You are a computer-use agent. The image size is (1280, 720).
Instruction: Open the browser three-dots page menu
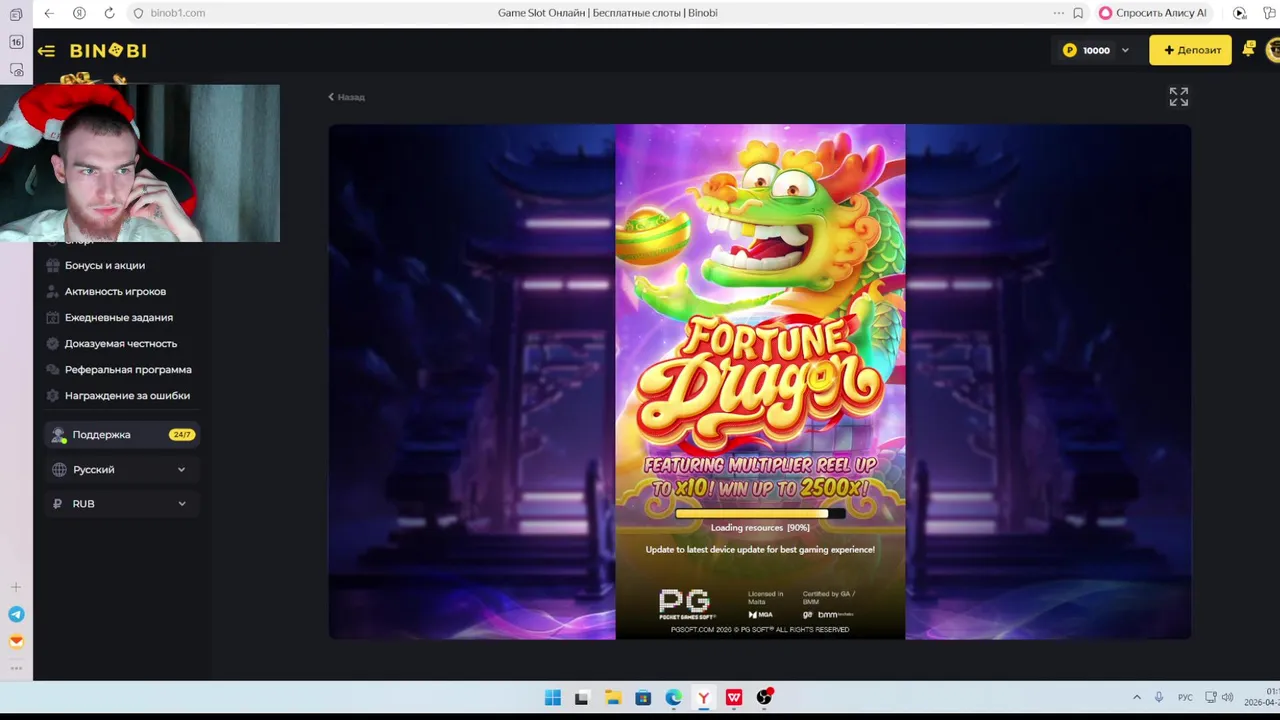tap(1058, 13)
